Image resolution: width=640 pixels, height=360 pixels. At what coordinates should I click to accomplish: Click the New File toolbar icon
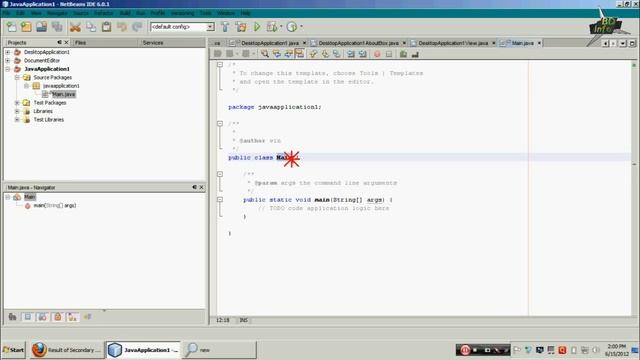click(12, 27)
